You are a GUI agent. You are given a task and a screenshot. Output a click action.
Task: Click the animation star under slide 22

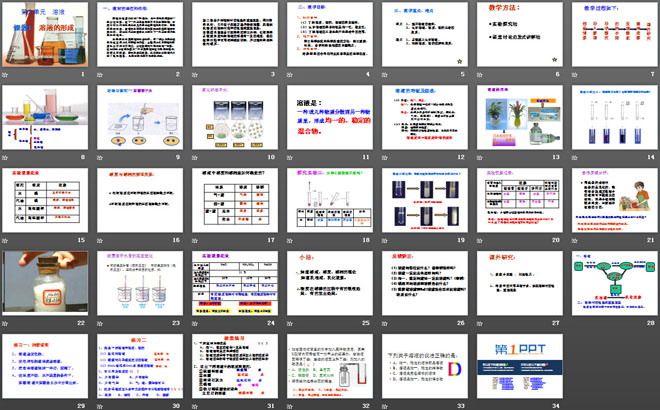click(x=5, y=323)
